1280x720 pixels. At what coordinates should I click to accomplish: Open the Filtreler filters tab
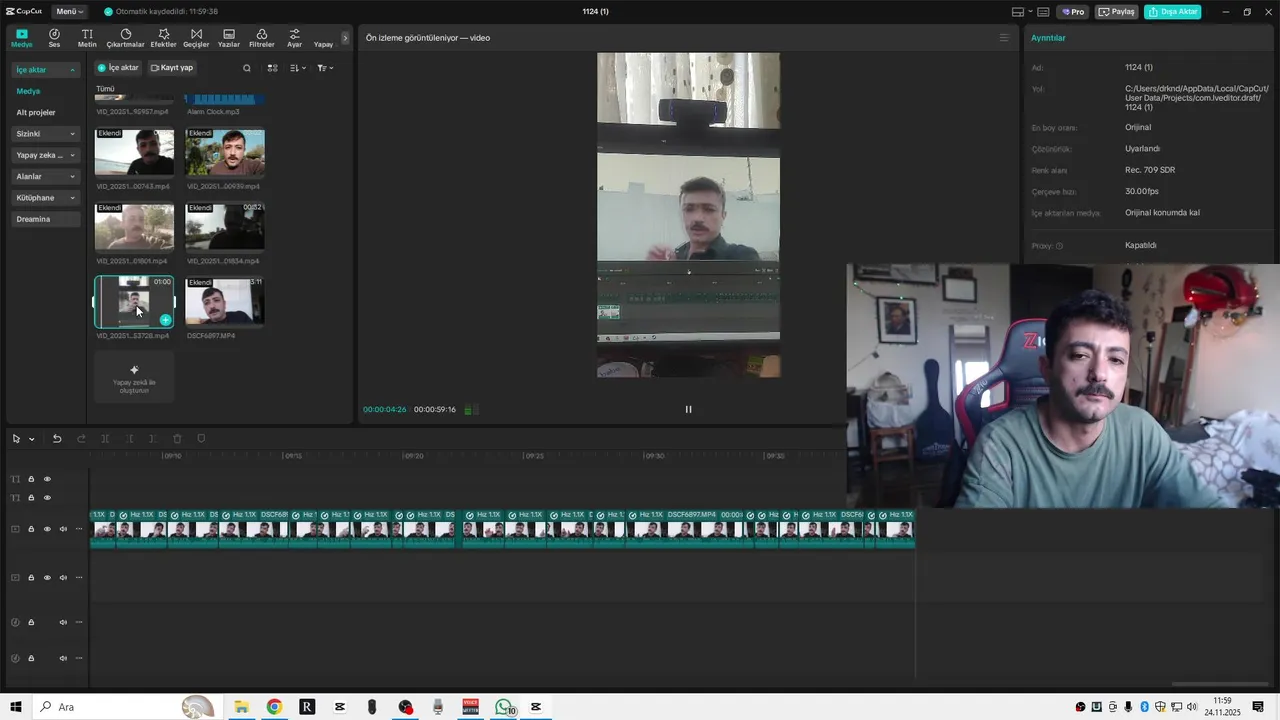click(x=261, y=38)
